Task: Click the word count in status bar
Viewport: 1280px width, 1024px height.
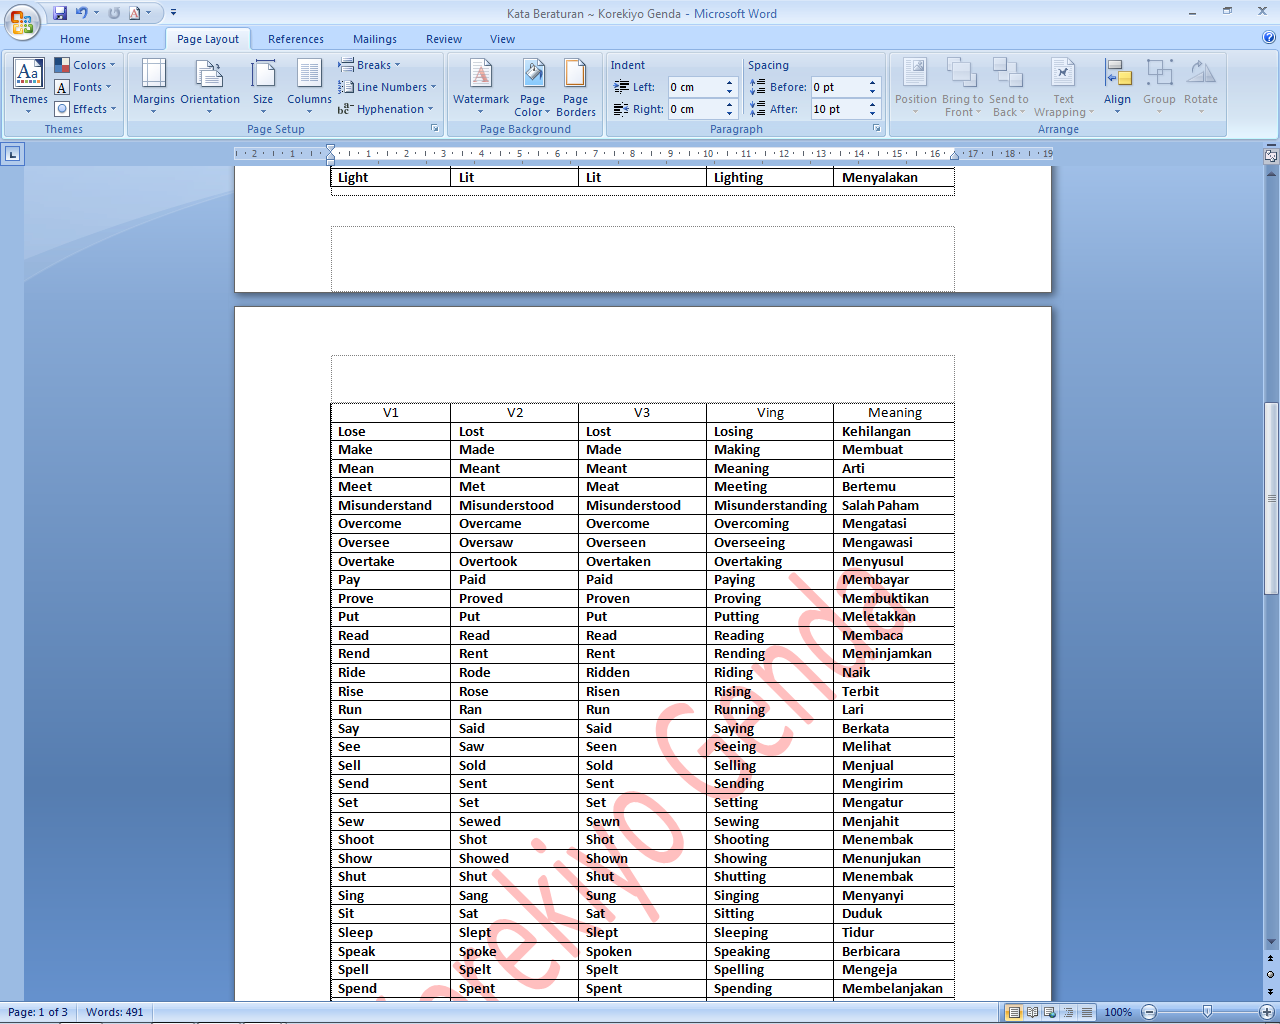Action: click(114, 1012)
